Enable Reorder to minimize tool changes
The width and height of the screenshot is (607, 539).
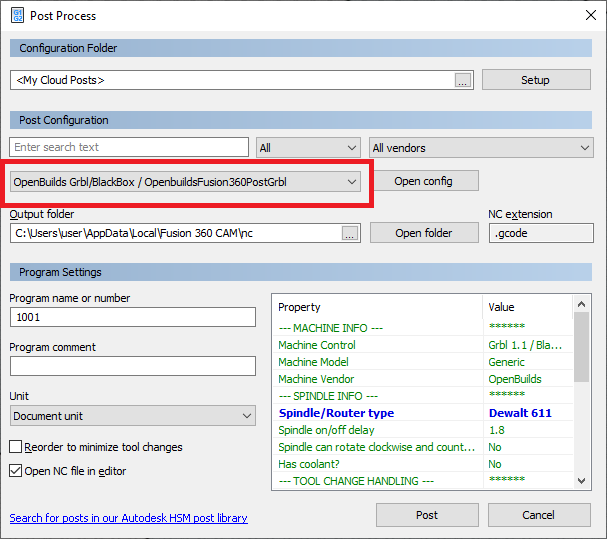(x=16, y=447)
